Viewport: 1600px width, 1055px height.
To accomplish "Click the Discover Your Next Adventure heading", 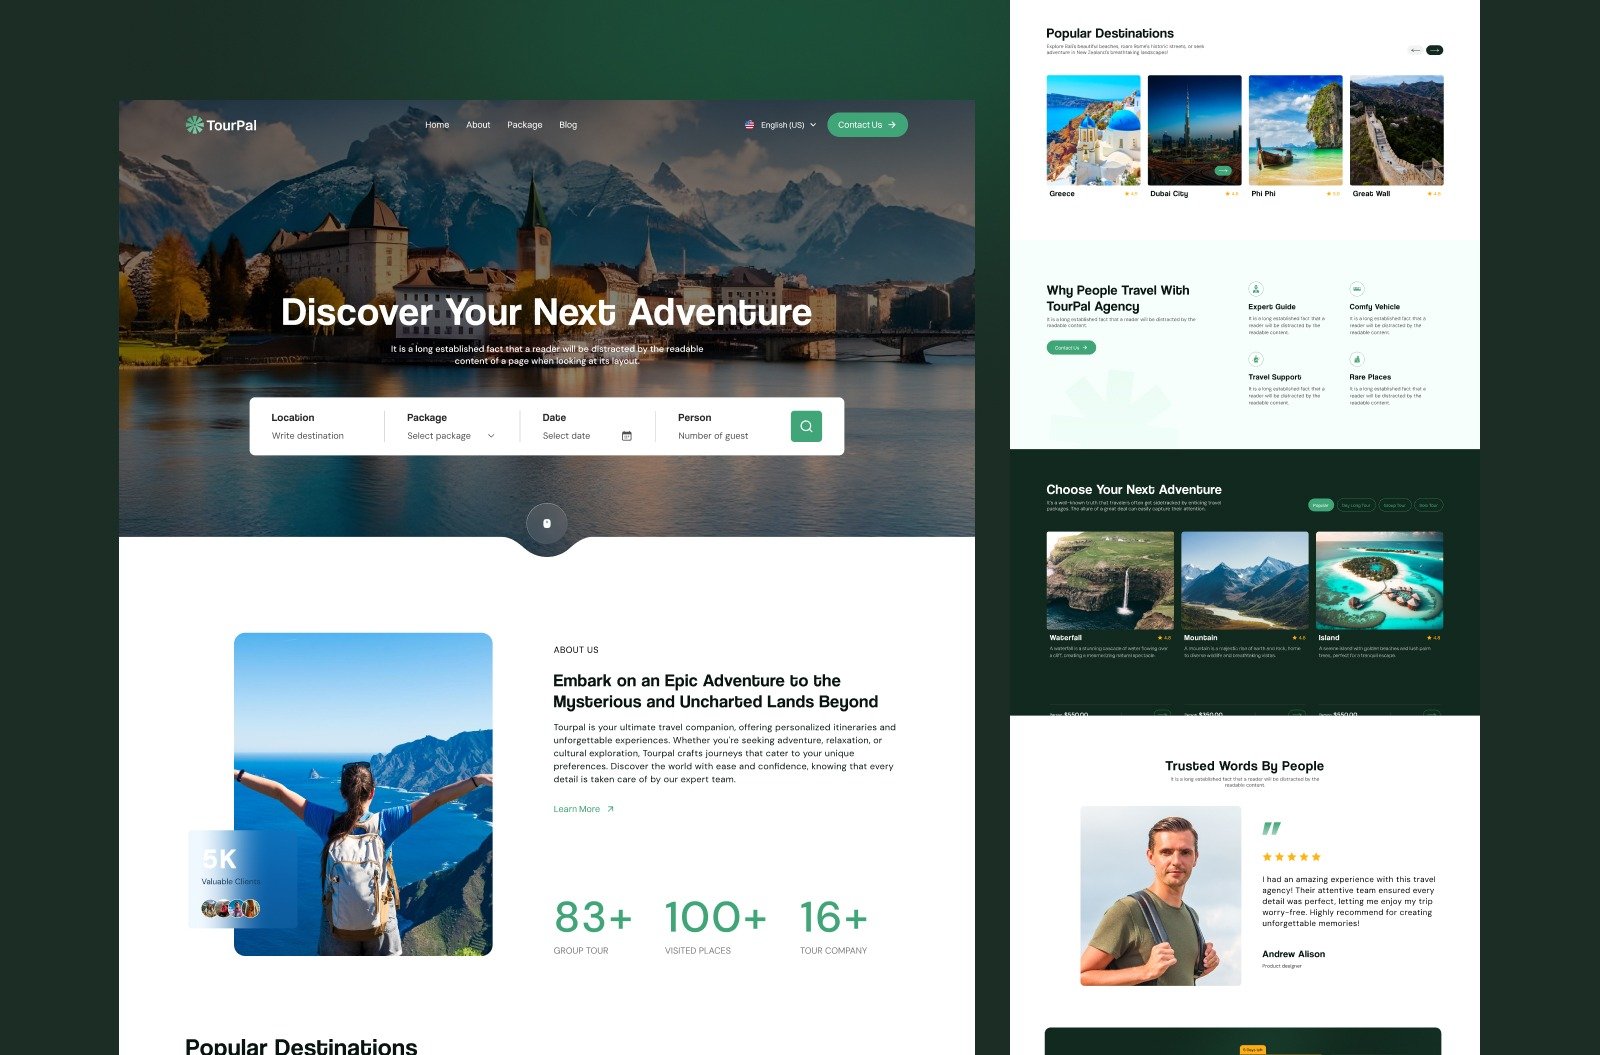I will tap(546, 312).
